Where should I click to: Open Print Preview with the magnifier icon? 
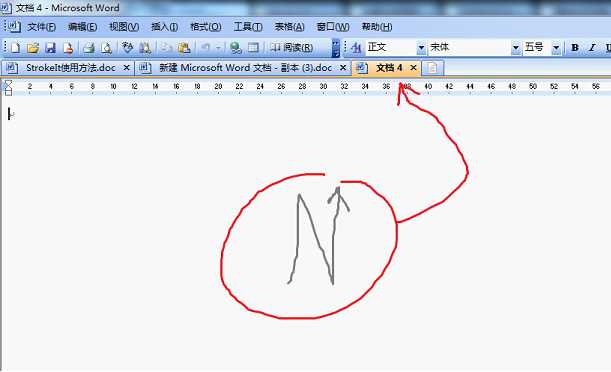106,48
